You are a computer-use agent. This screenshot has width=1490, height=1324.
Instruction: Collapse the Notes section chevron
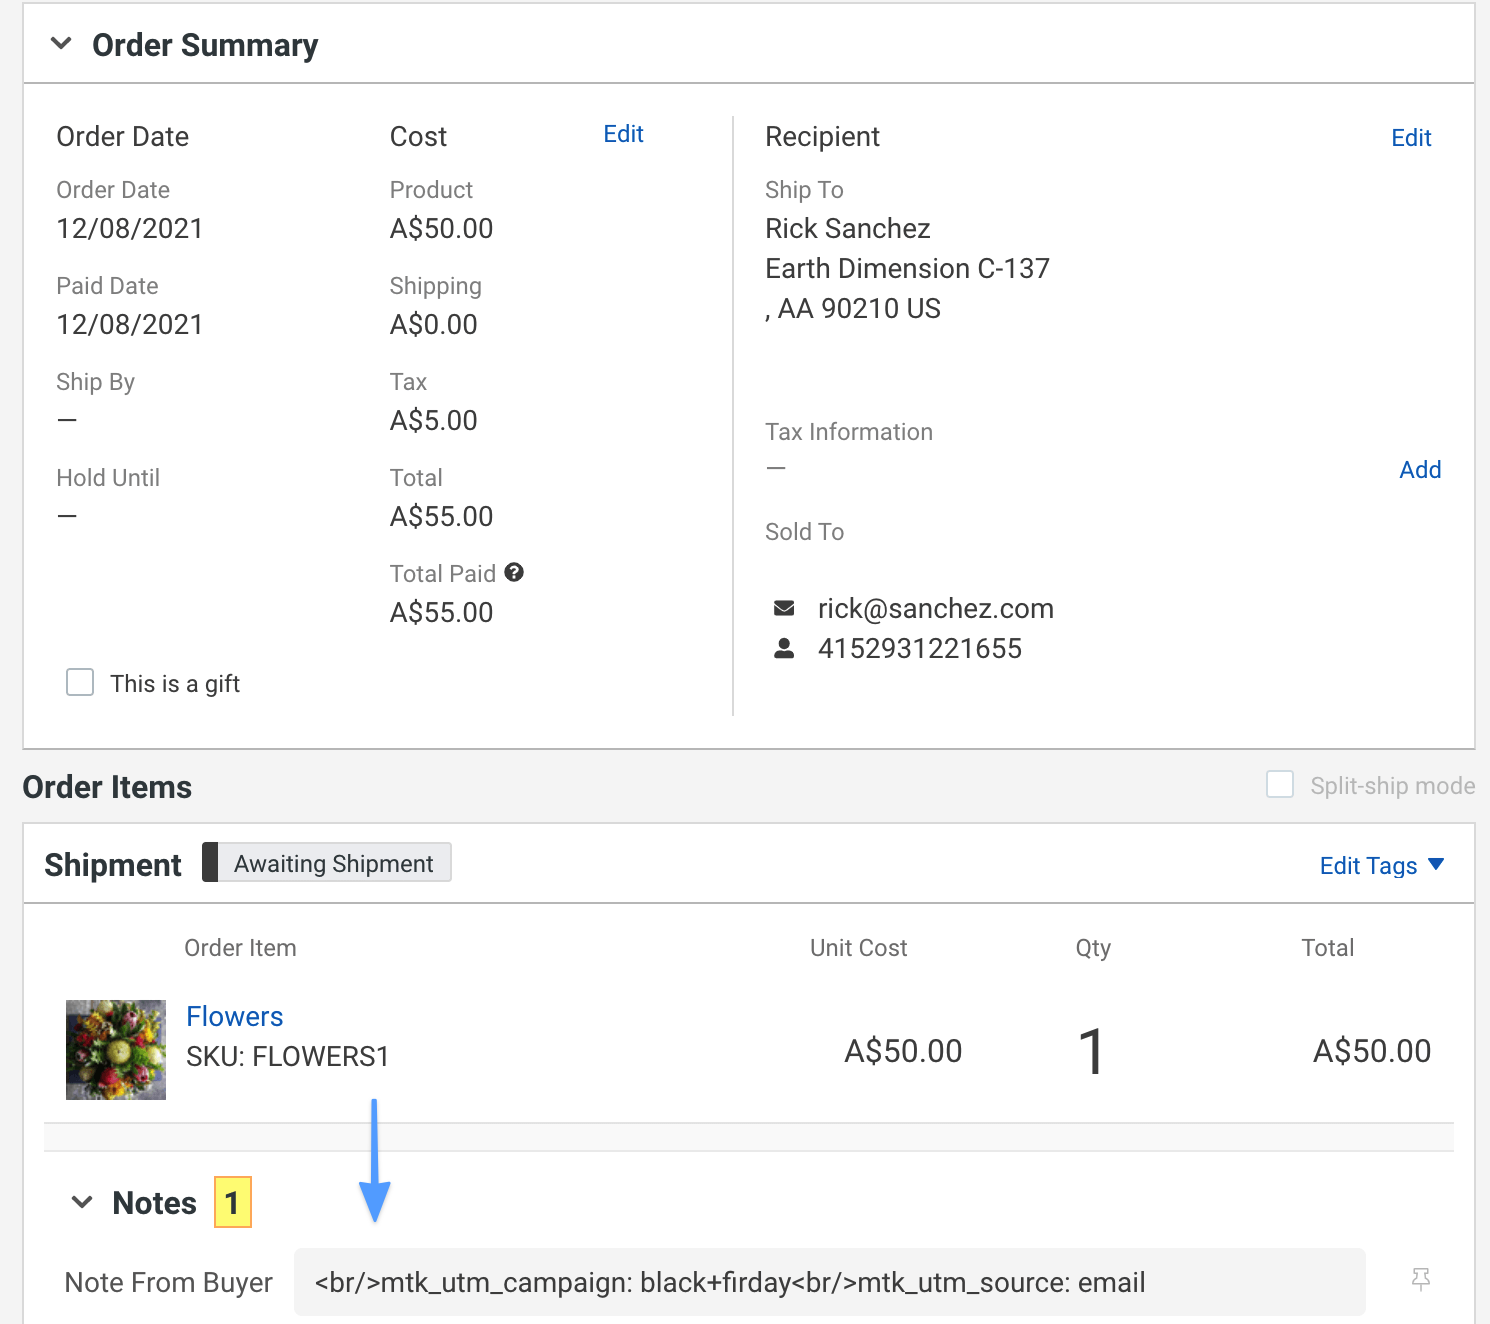pyautogui.click(x=82, y=1202)
